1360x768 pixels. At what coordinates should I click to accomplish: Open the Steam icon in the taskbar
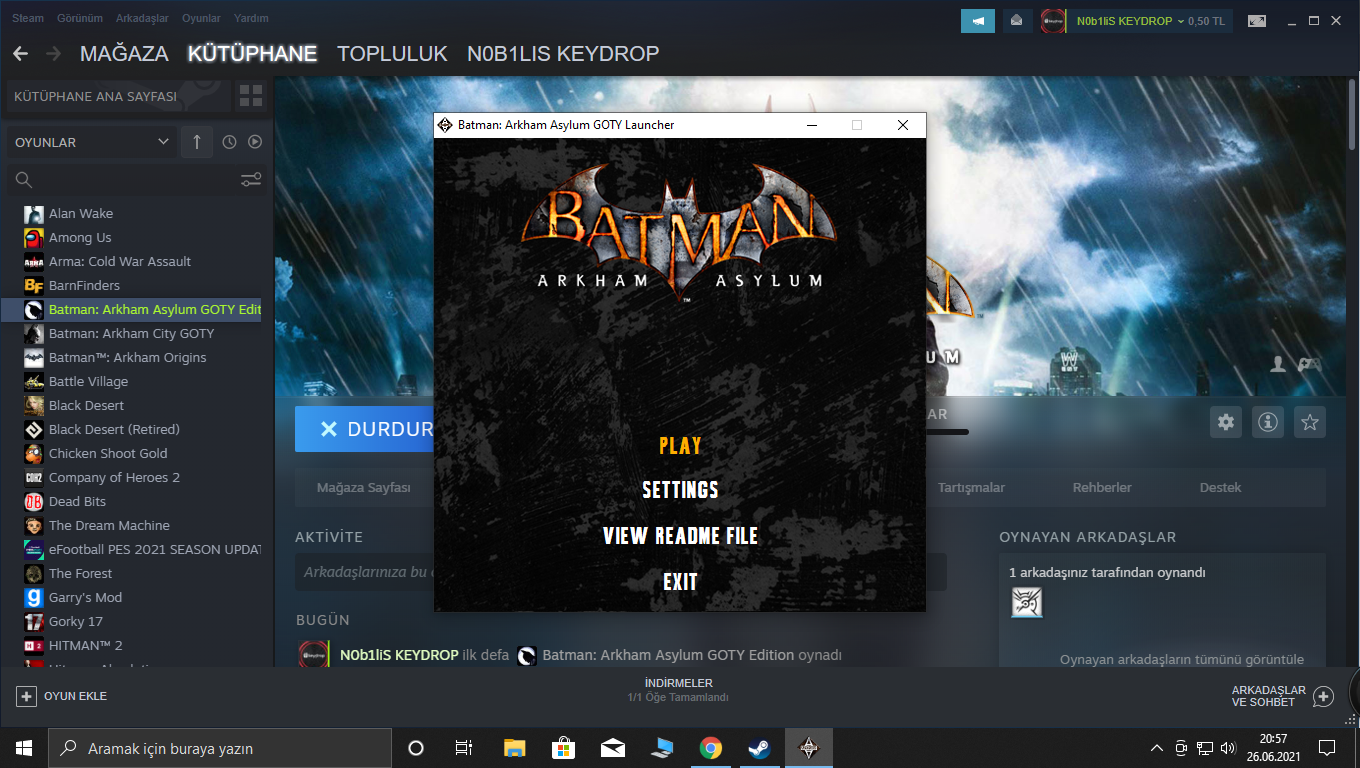coord(759,748)
